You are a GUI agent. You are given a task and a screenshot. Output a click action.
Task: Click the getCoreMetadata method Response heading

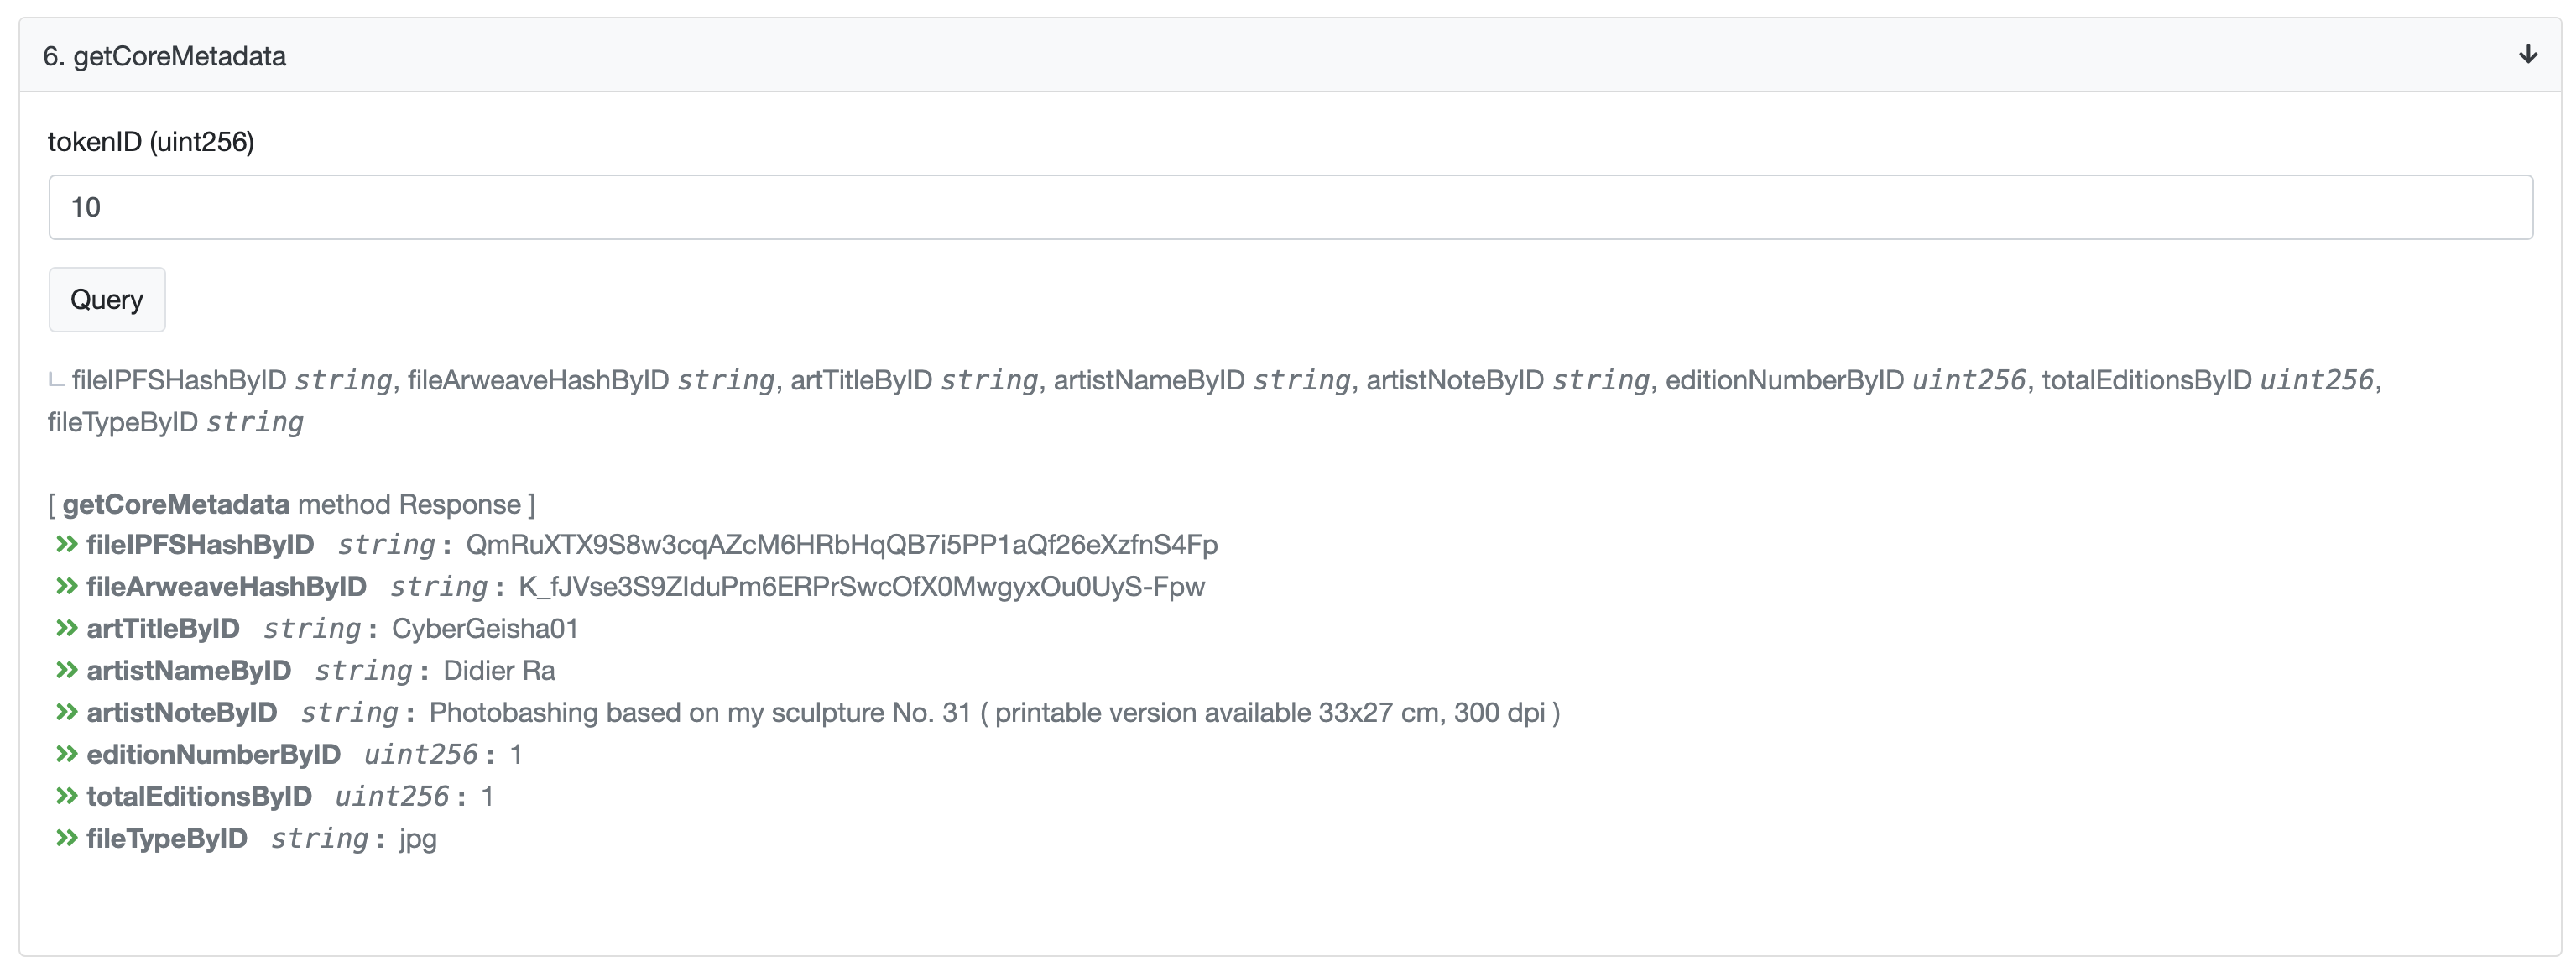tap(292, 504)
